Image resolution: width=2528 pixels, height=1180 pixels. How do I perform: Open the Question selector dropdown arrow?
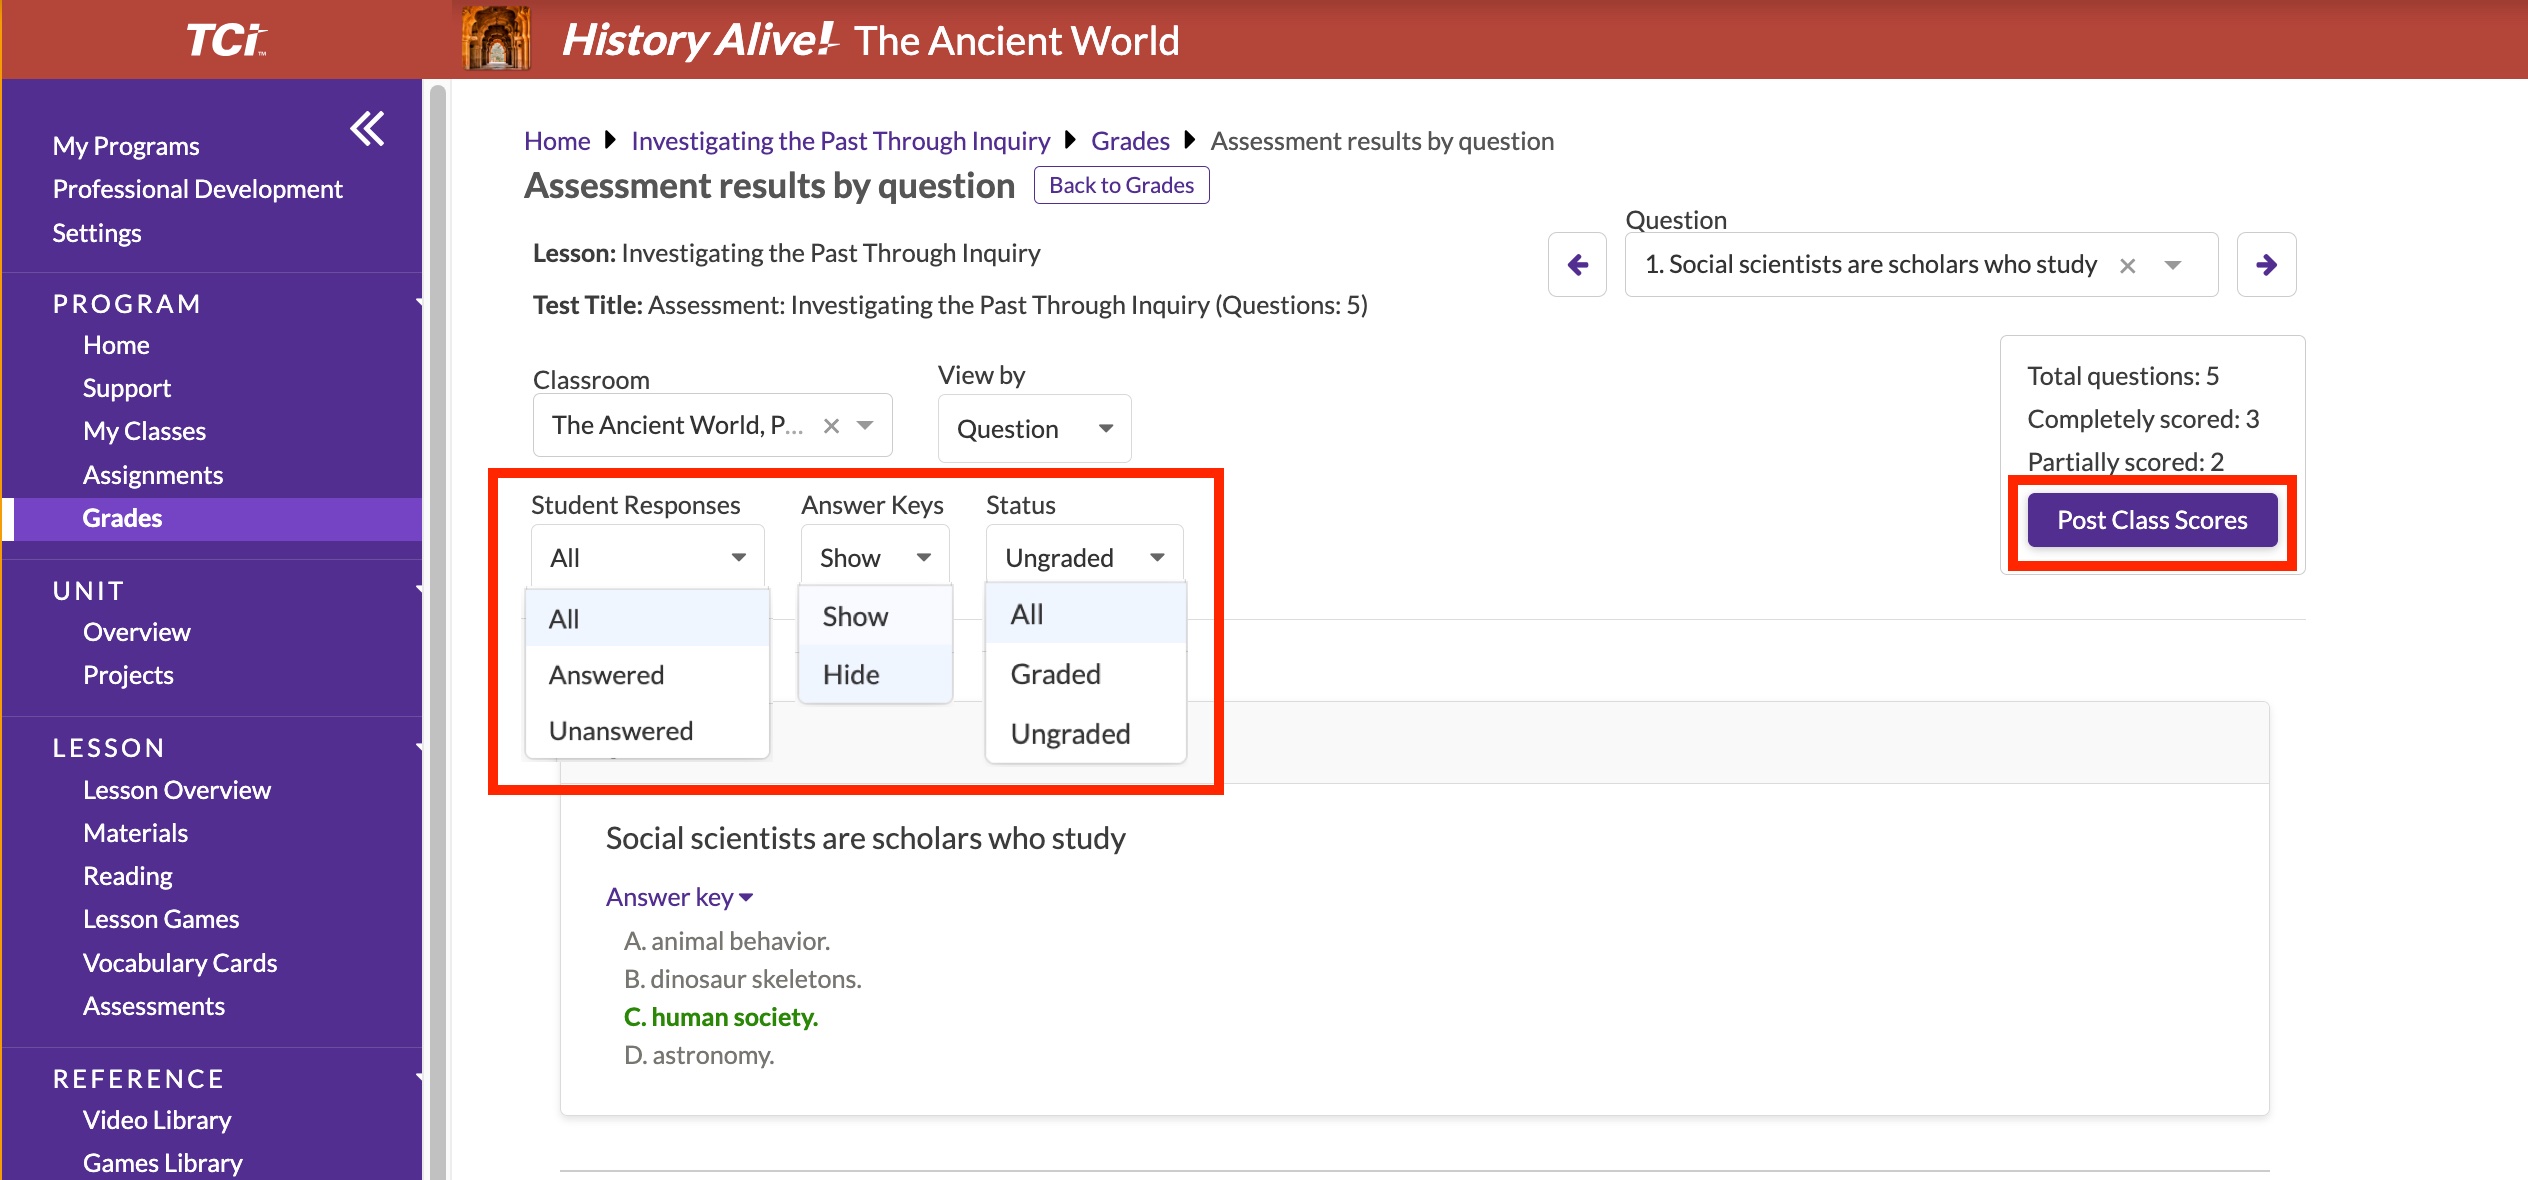pyautogui.click(x=2172, y=266)
